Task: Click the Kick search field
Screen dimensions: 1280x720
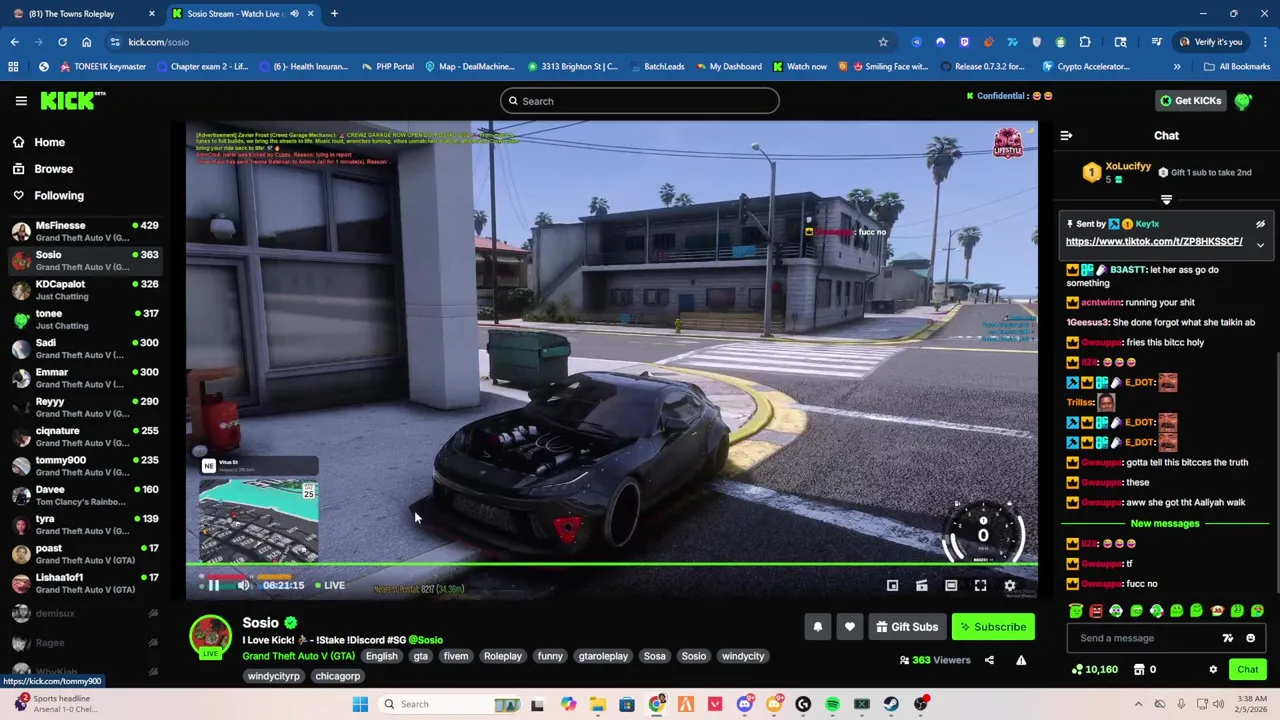Action: click(x=639, y=101)
